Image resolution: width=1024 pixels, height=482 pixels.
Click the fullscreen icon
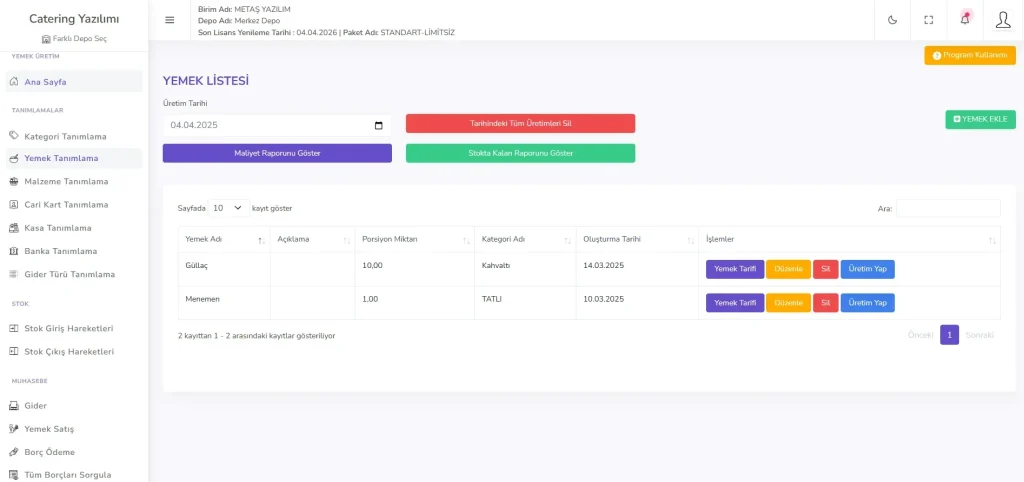[x=928, y=20]
